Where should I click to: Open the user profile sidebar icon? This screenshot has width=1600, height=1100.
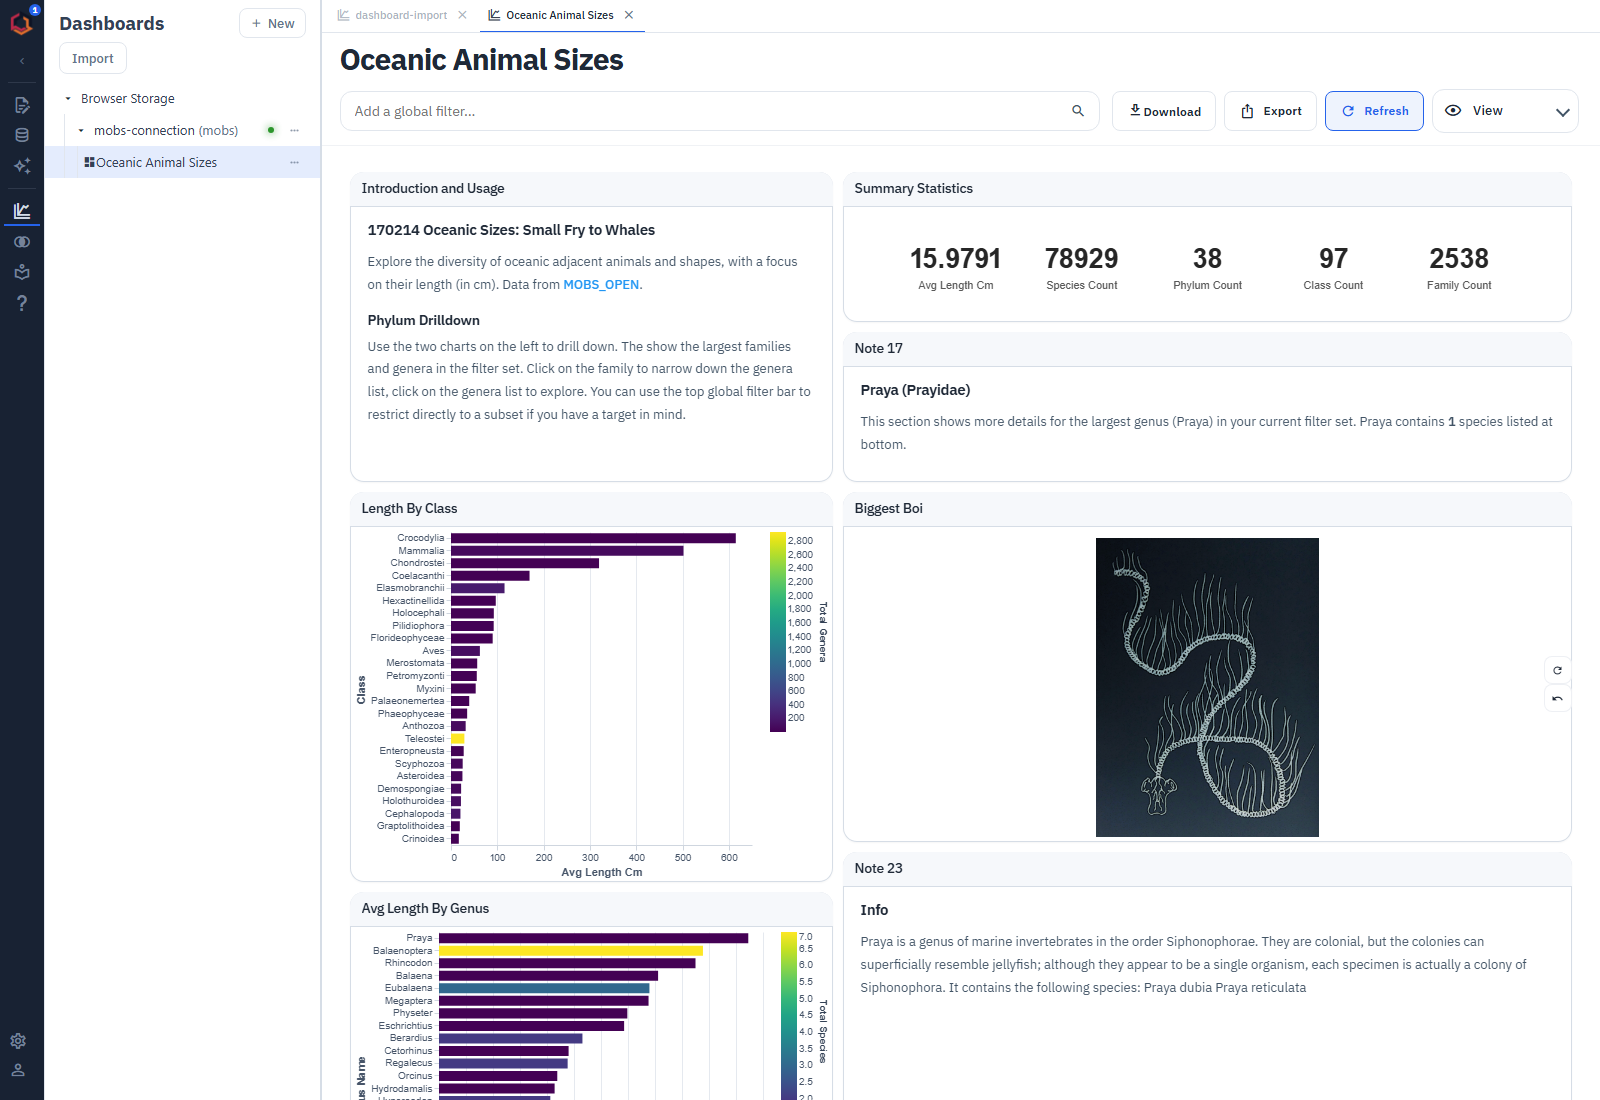pos(18,1070)
